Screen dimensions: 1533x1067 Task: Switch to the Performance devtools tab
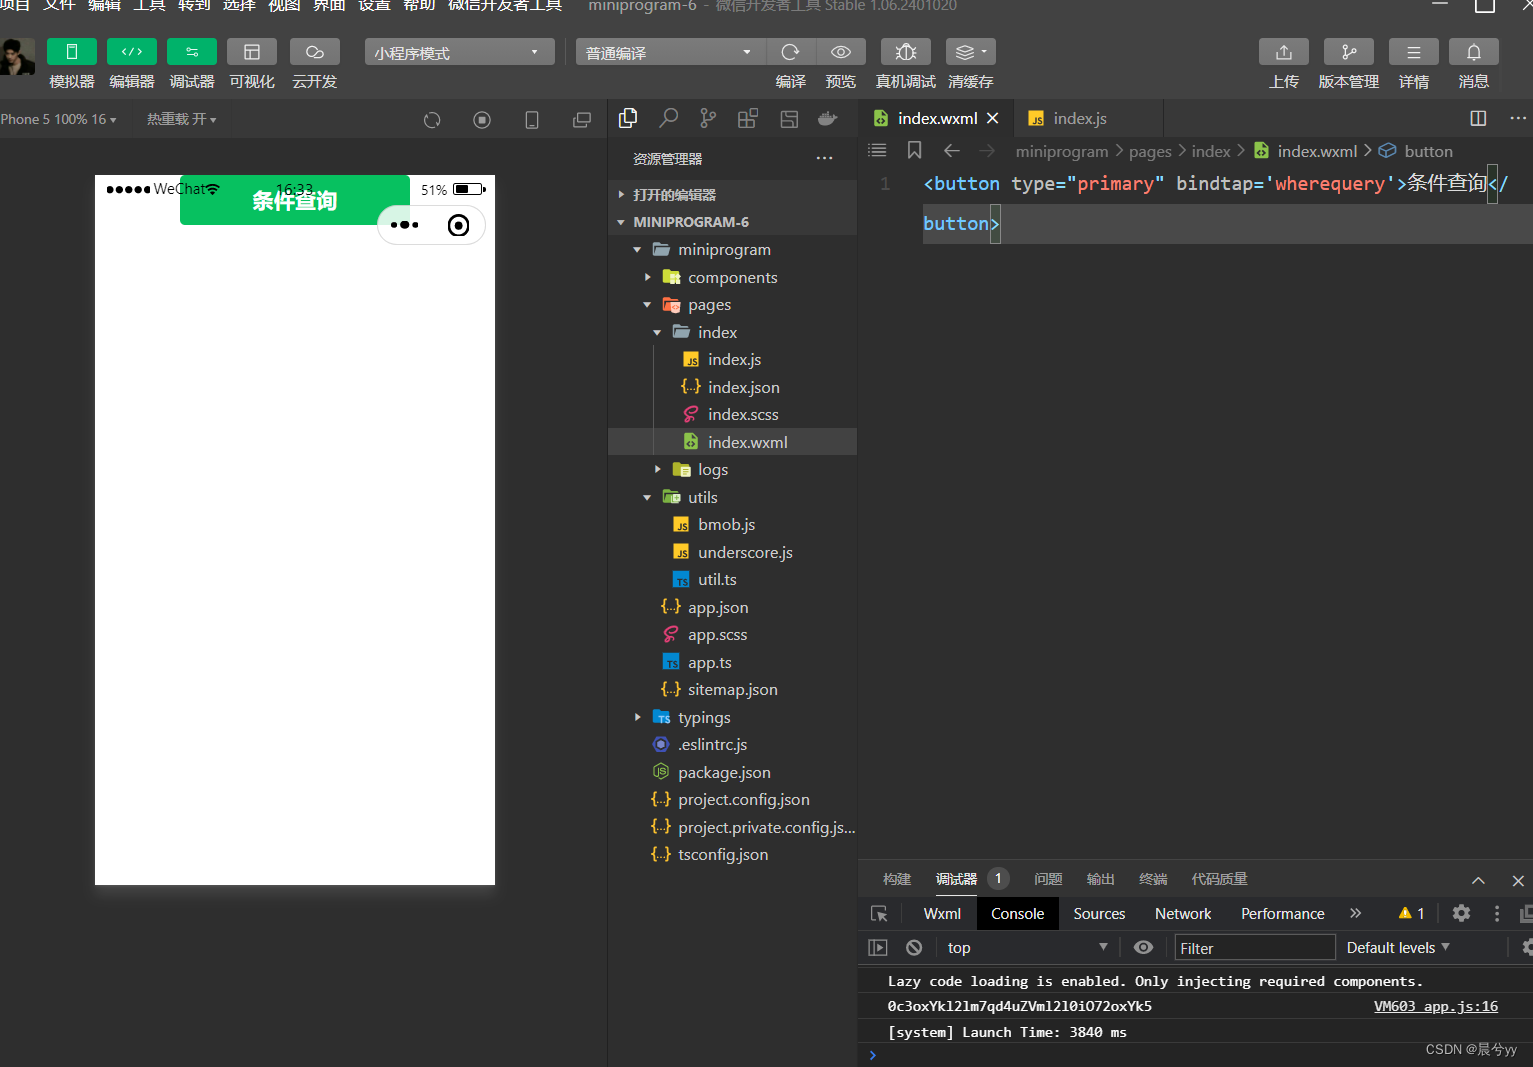coord(1282,913)
